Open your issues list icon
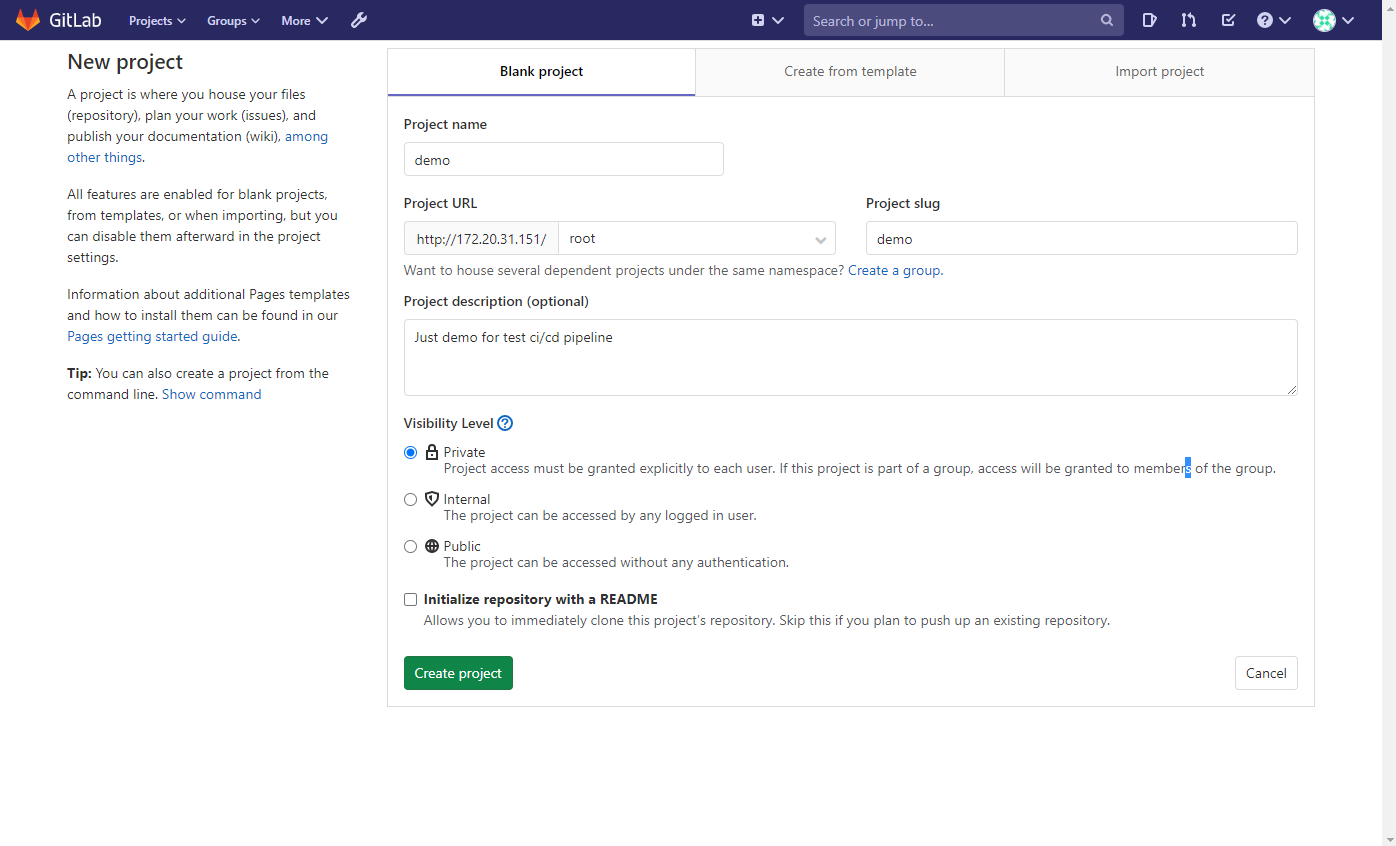This screenshot has width=1396, height=846. 1149,20
